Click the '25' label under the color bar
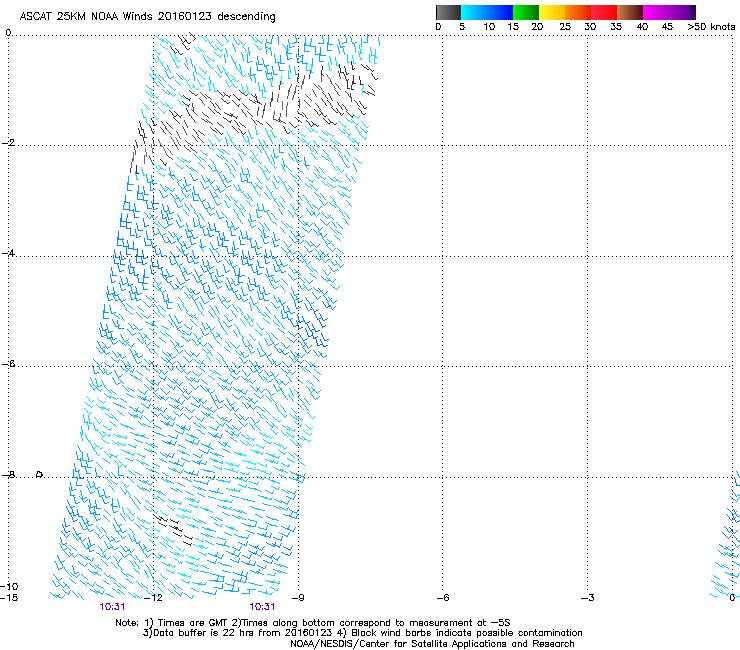 (565, 27)
